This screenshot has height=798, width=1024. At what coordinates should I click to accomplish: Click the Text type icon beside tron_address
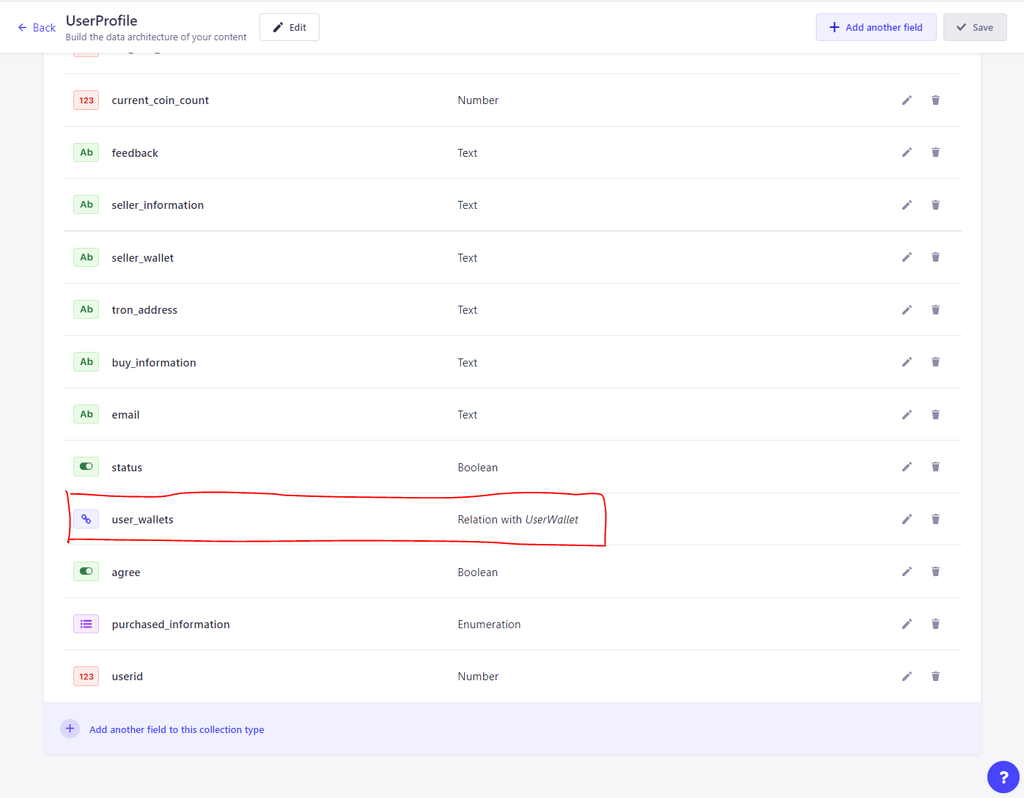[x=85, y=309]
